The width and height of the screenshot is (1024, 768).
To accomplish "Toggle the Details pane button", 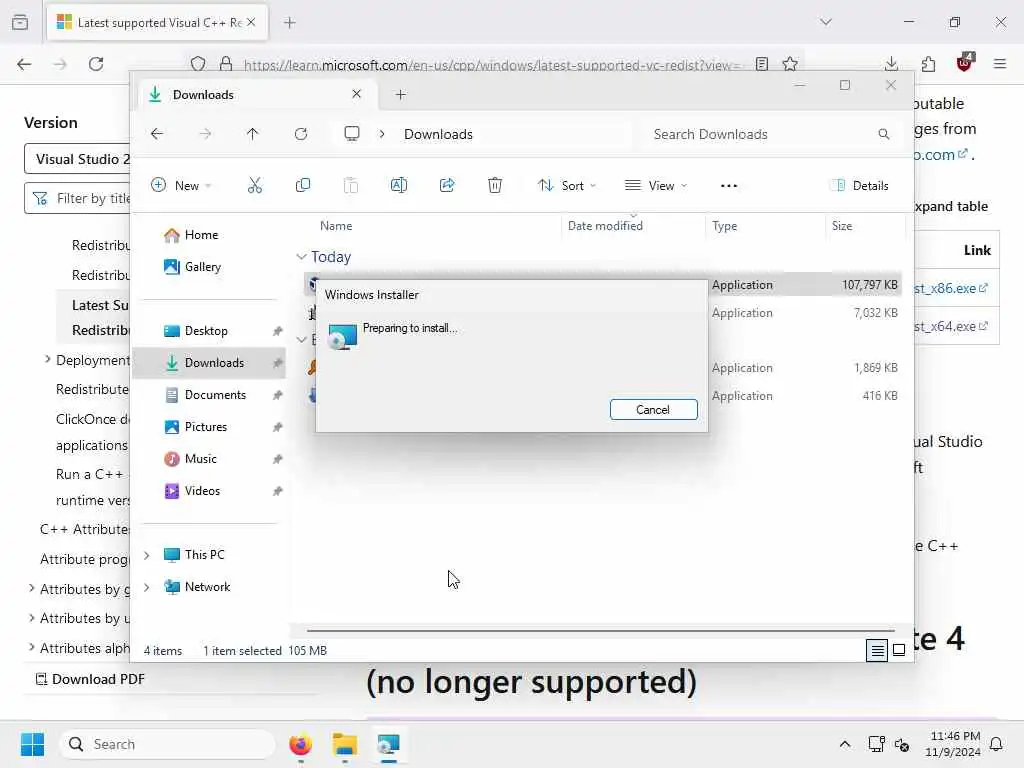I will 859,185.
